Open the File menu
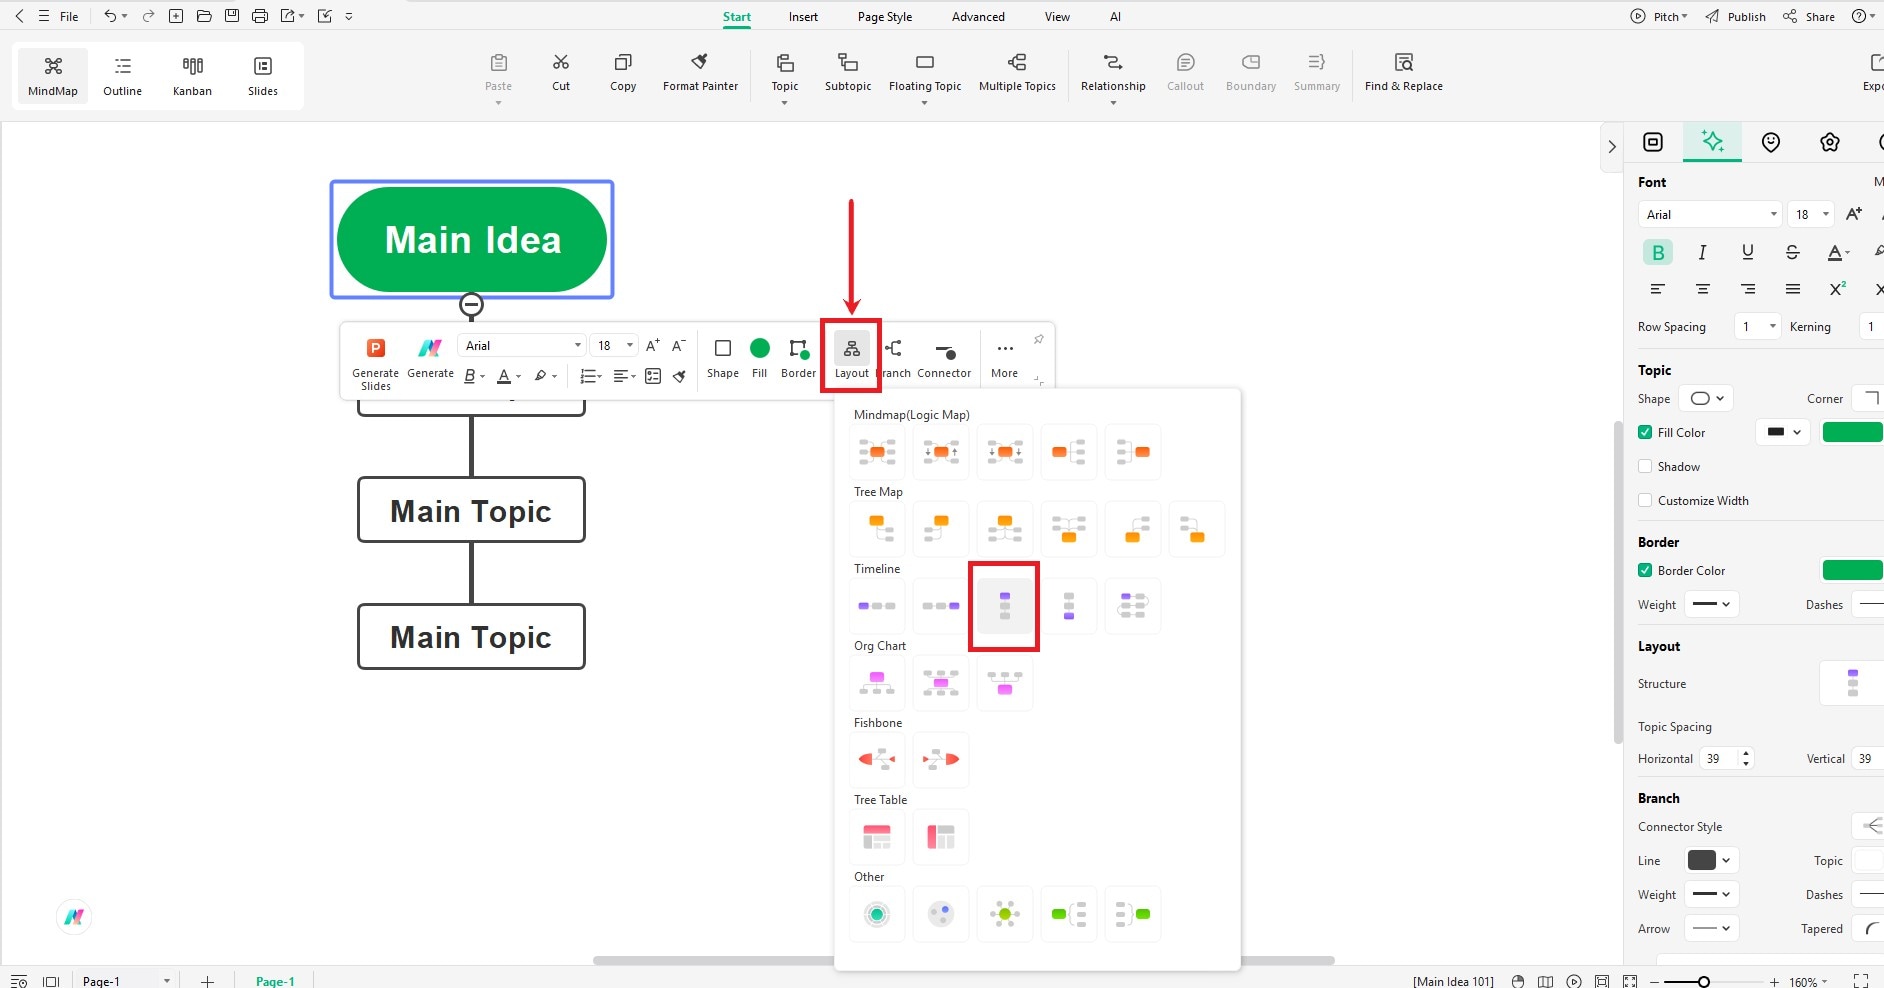 69,17
